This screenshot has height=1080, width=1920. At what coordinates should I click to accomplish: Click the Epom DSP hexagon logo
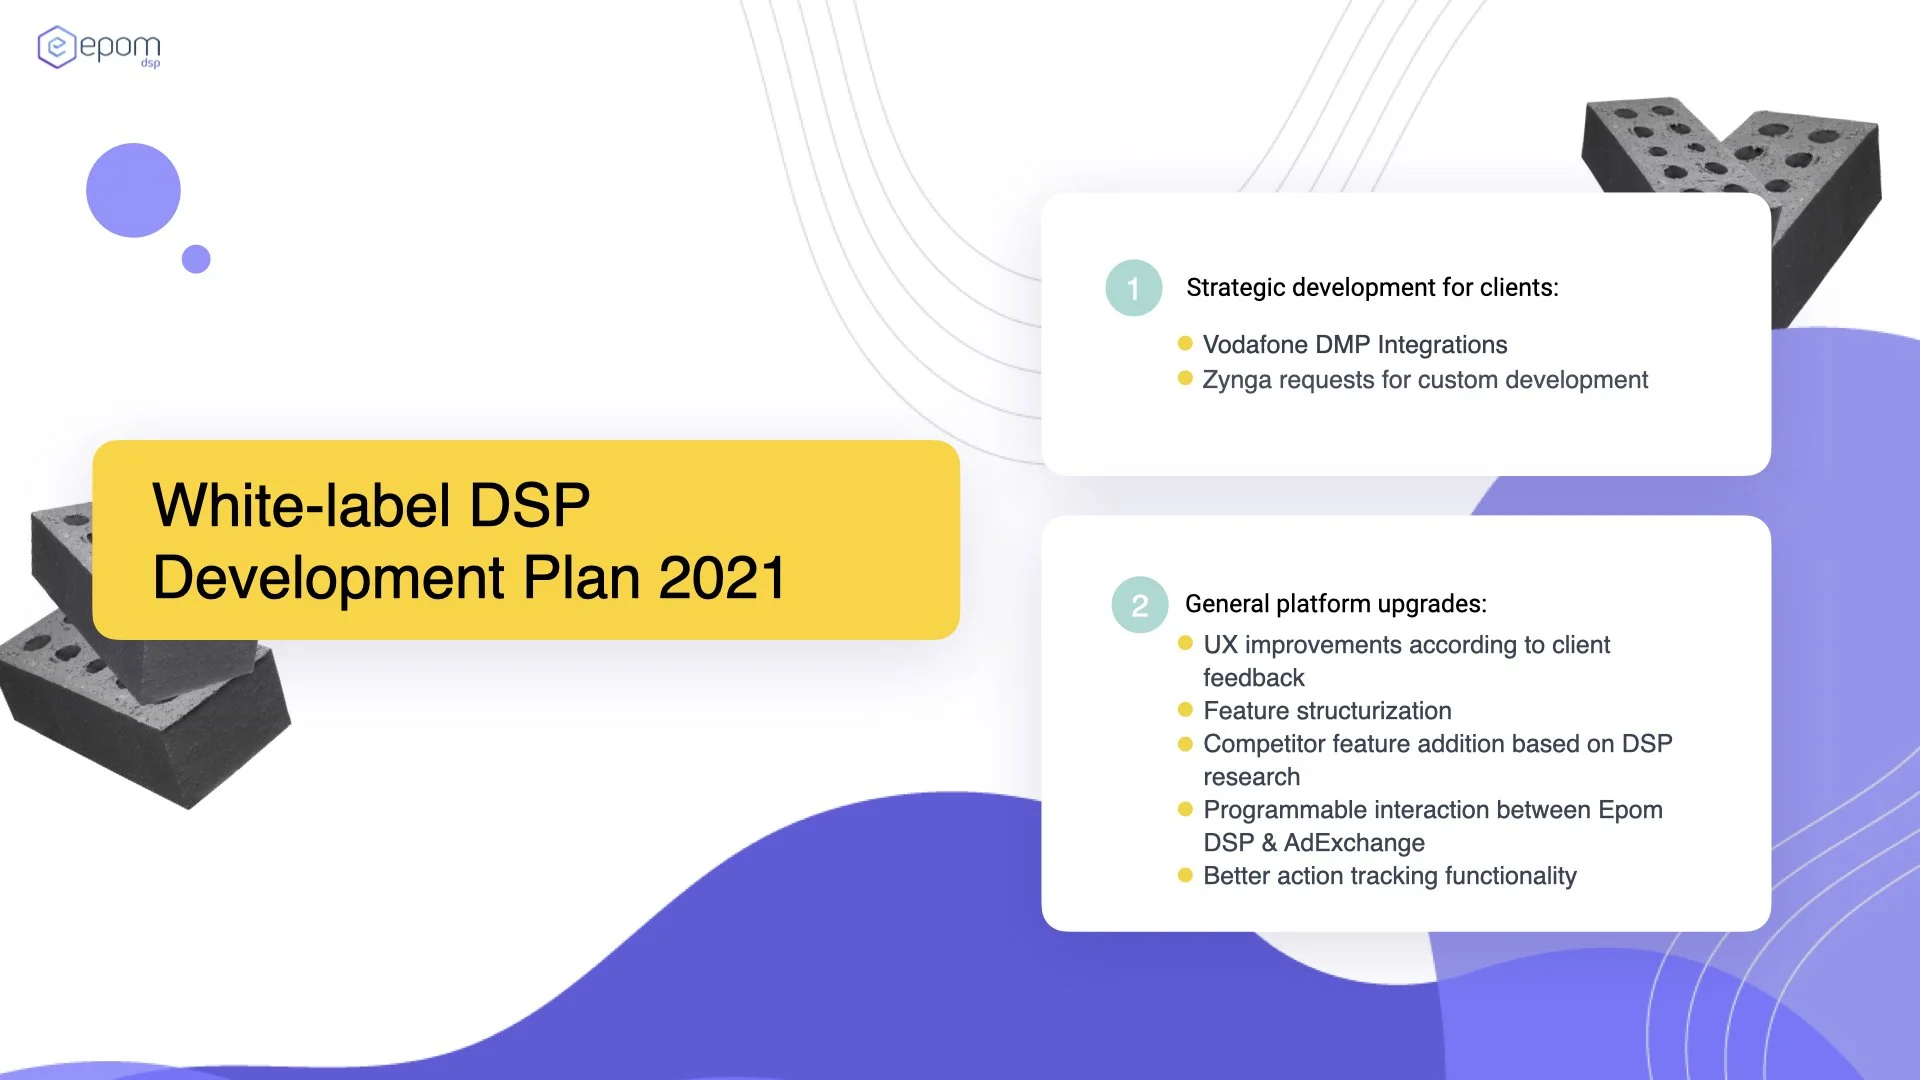pos(57,47)
